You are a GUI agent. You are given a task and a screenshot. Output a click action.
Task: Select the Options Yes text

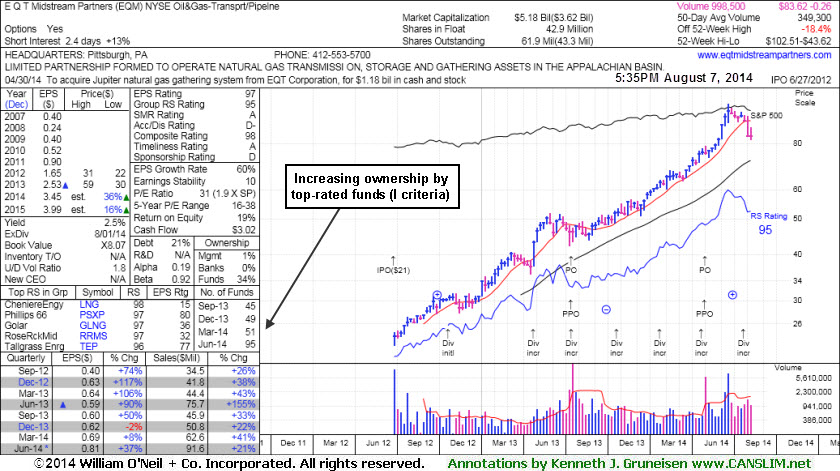tap(34, 29)
